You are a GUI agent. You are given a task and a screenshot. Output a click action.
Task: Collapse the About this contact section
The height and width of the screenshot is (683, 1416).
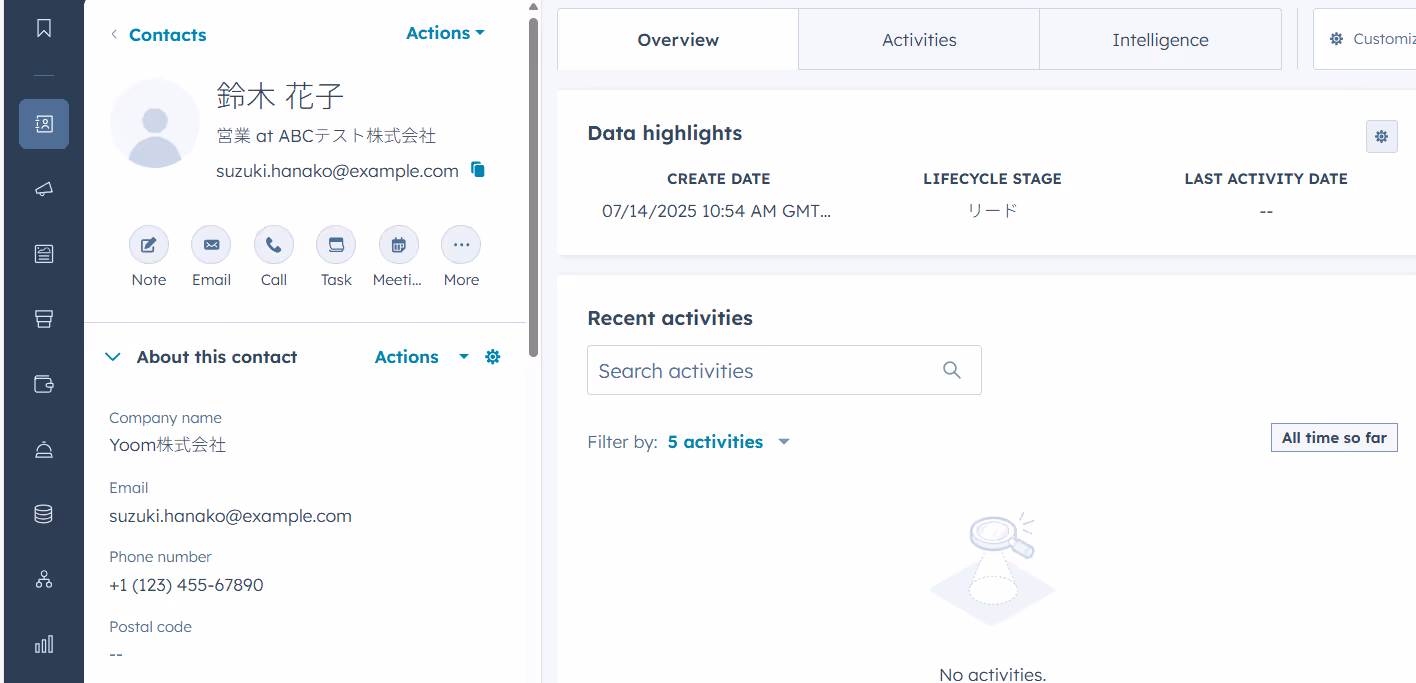click(113, 357)
